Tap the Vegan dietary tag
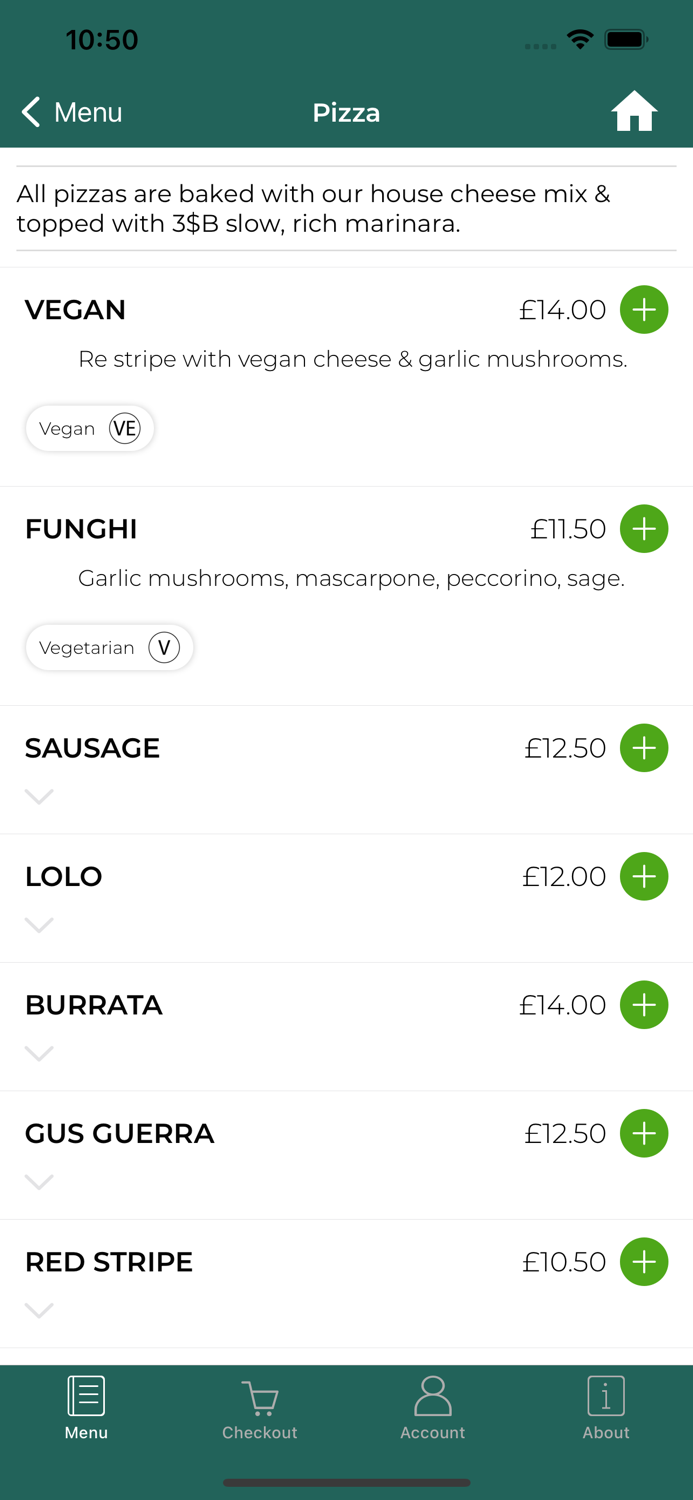 click(x=89, y=429)
